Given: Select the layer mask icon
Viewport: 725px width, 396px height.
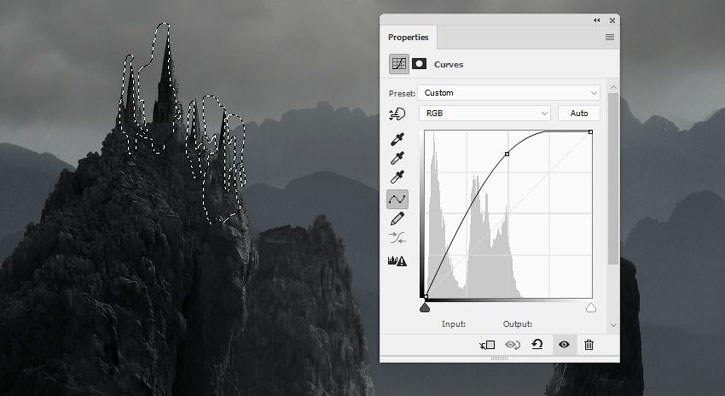Looking at the screenshot, I should click(419, 64).
